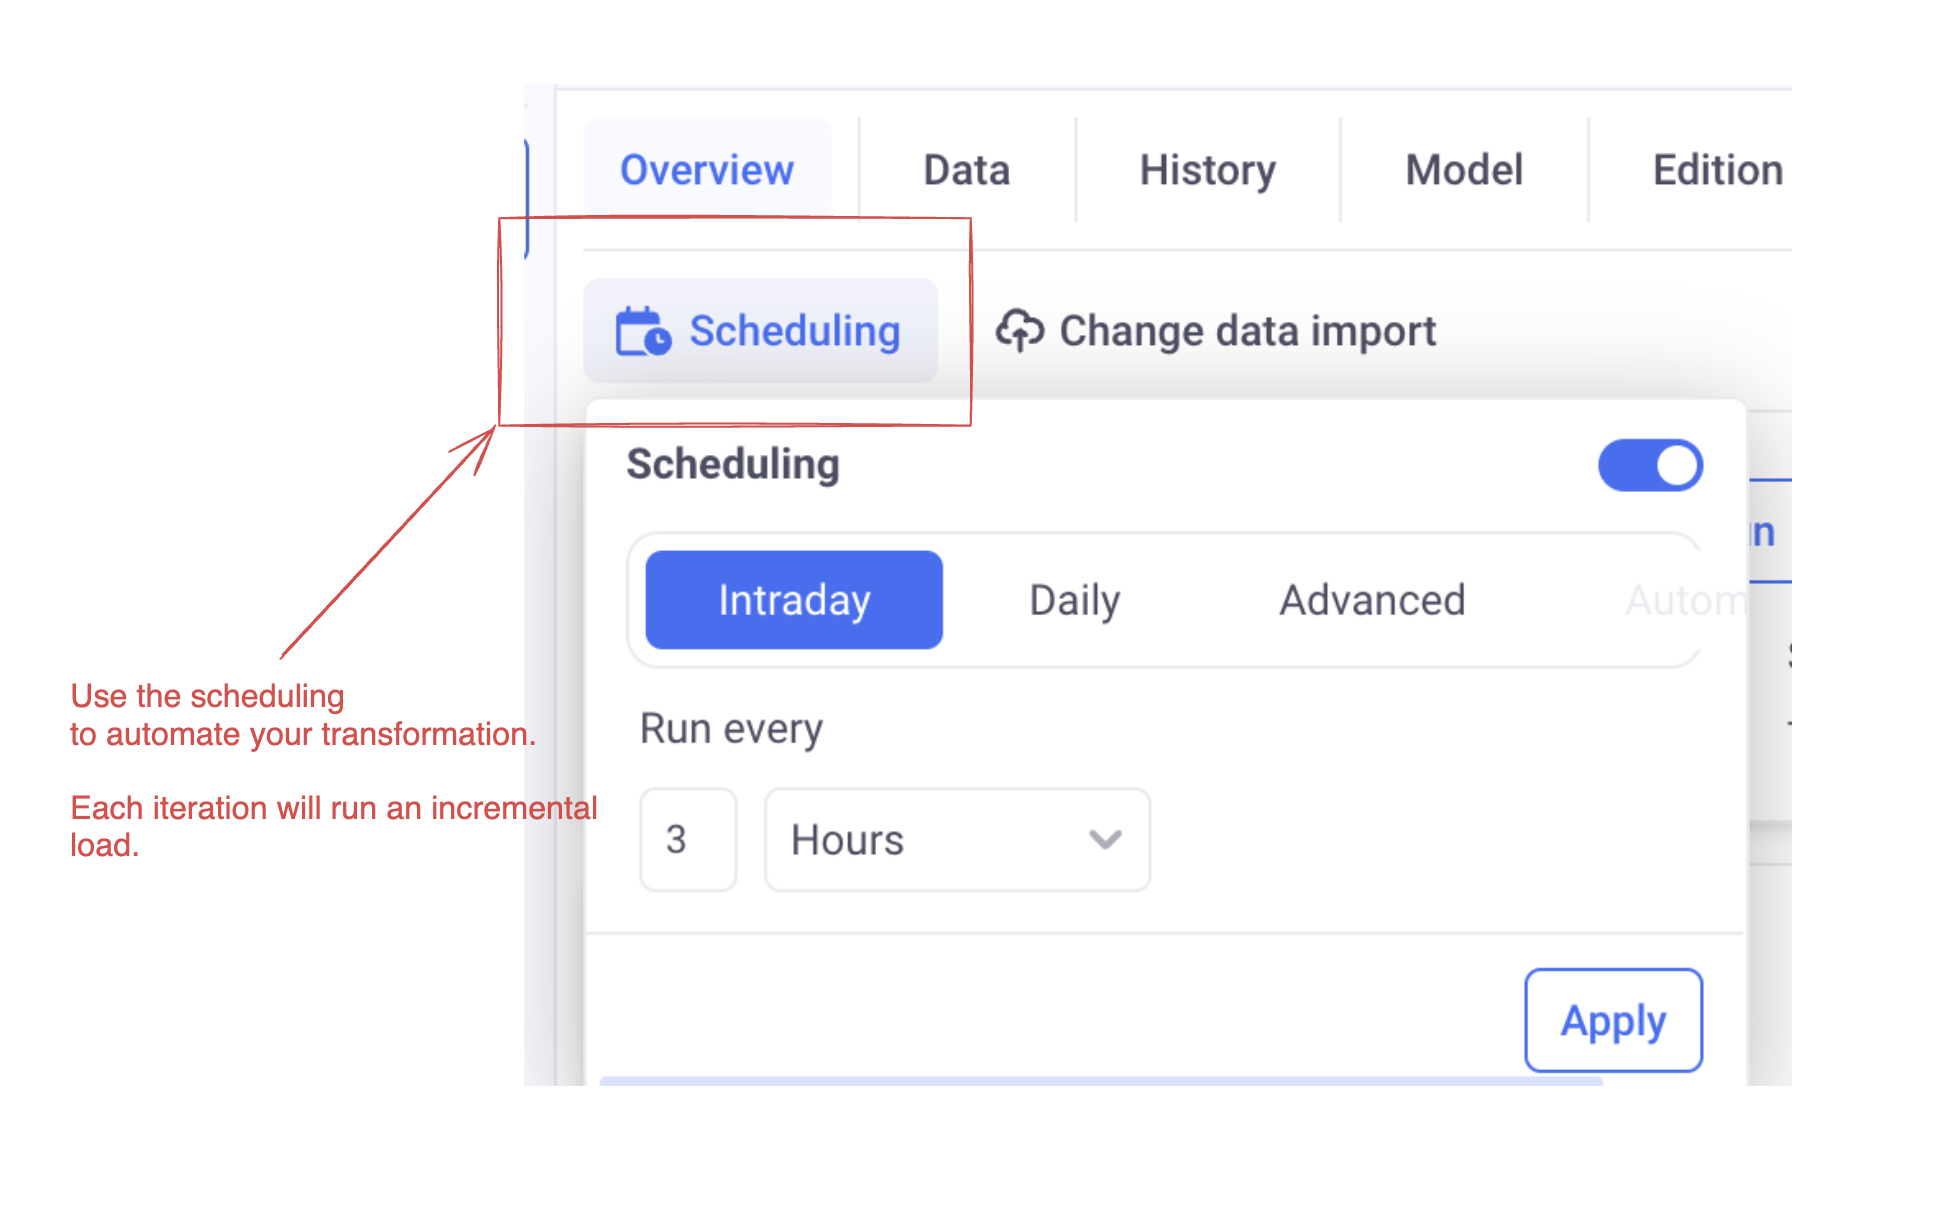Go to the History tab
Viewport: 1936px width, 1214px height.
[1207, 170]
